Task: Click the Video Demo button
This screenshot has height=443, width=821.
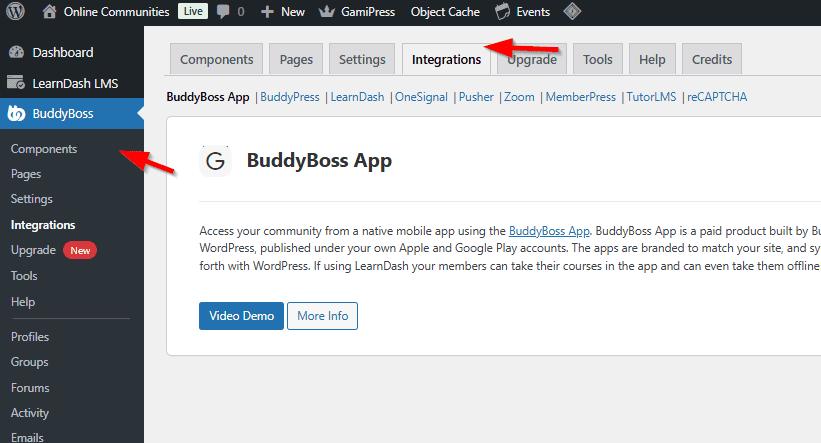Action: pyautogui.click(x=241, y=316)
